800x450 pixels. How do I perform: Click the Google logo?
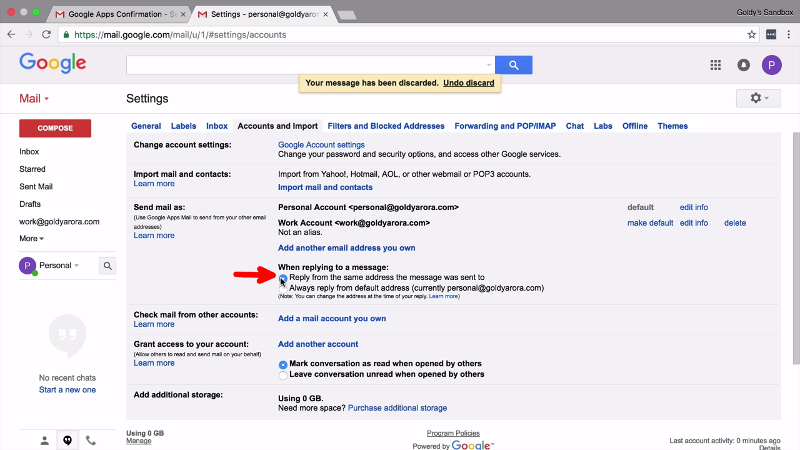[53, 63]
